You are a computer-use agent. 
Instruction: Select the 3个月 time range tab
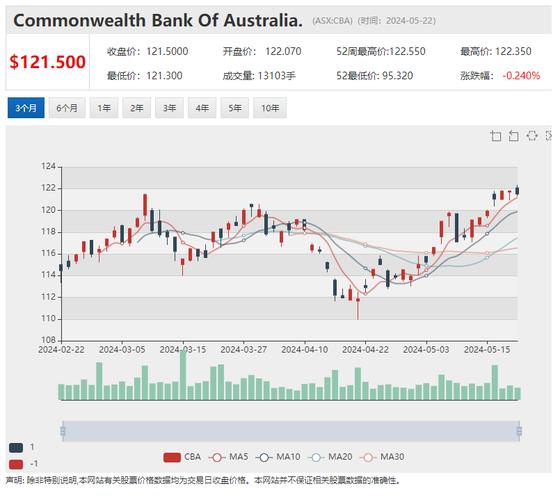[26, 108]
